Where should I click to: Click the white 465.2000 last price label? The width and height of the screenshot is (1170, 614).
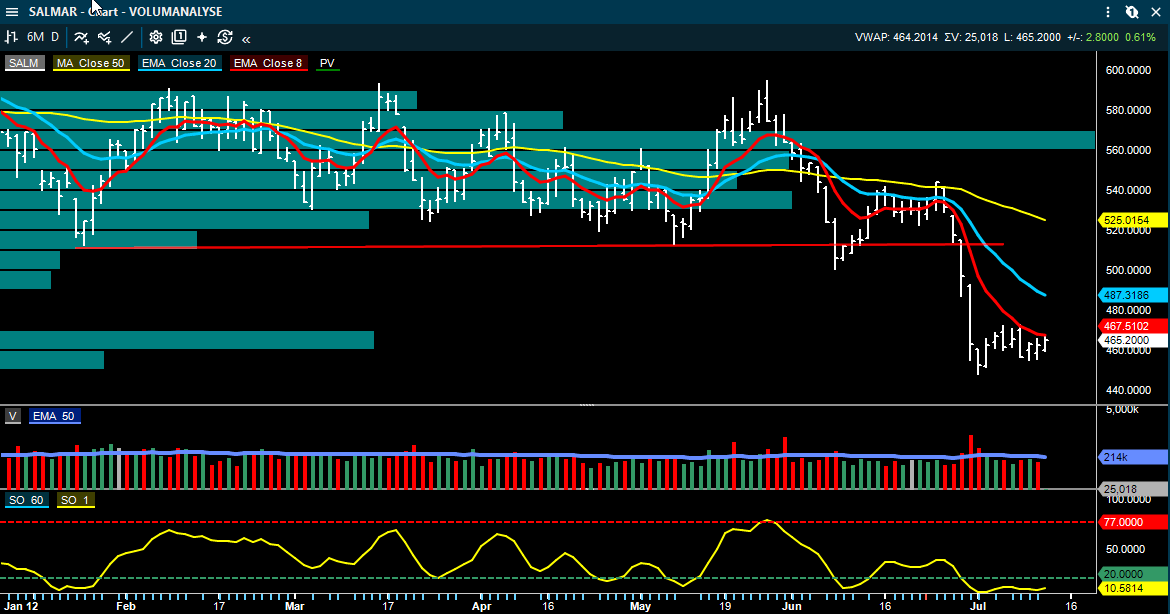(x=1133, y=340)
